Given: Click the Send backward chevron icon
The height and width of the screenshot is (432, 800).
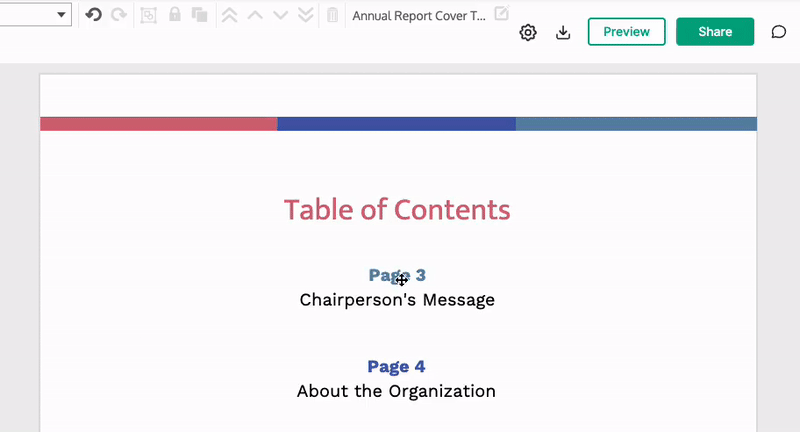Looking at the screenshot, I should [x=280, y=15].
